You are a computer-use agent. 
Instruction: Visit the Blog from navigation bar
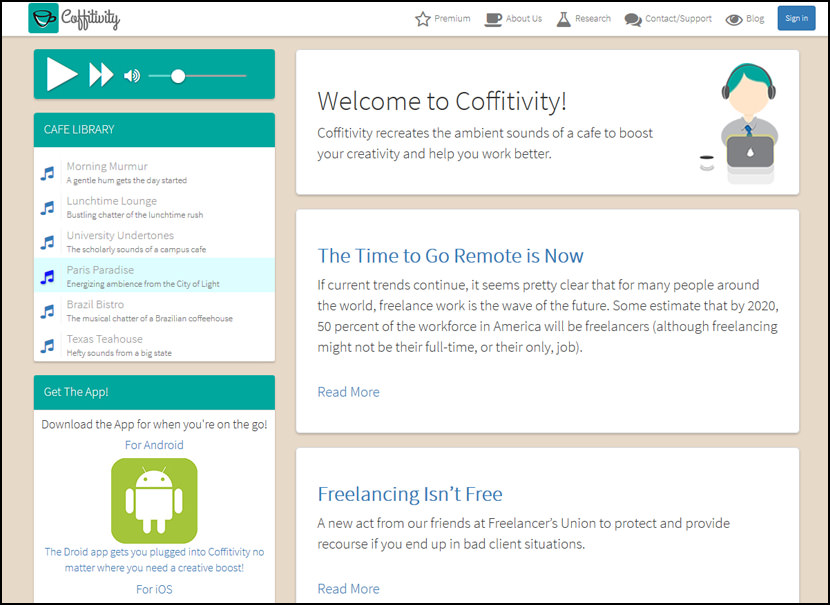pos(745,20)
